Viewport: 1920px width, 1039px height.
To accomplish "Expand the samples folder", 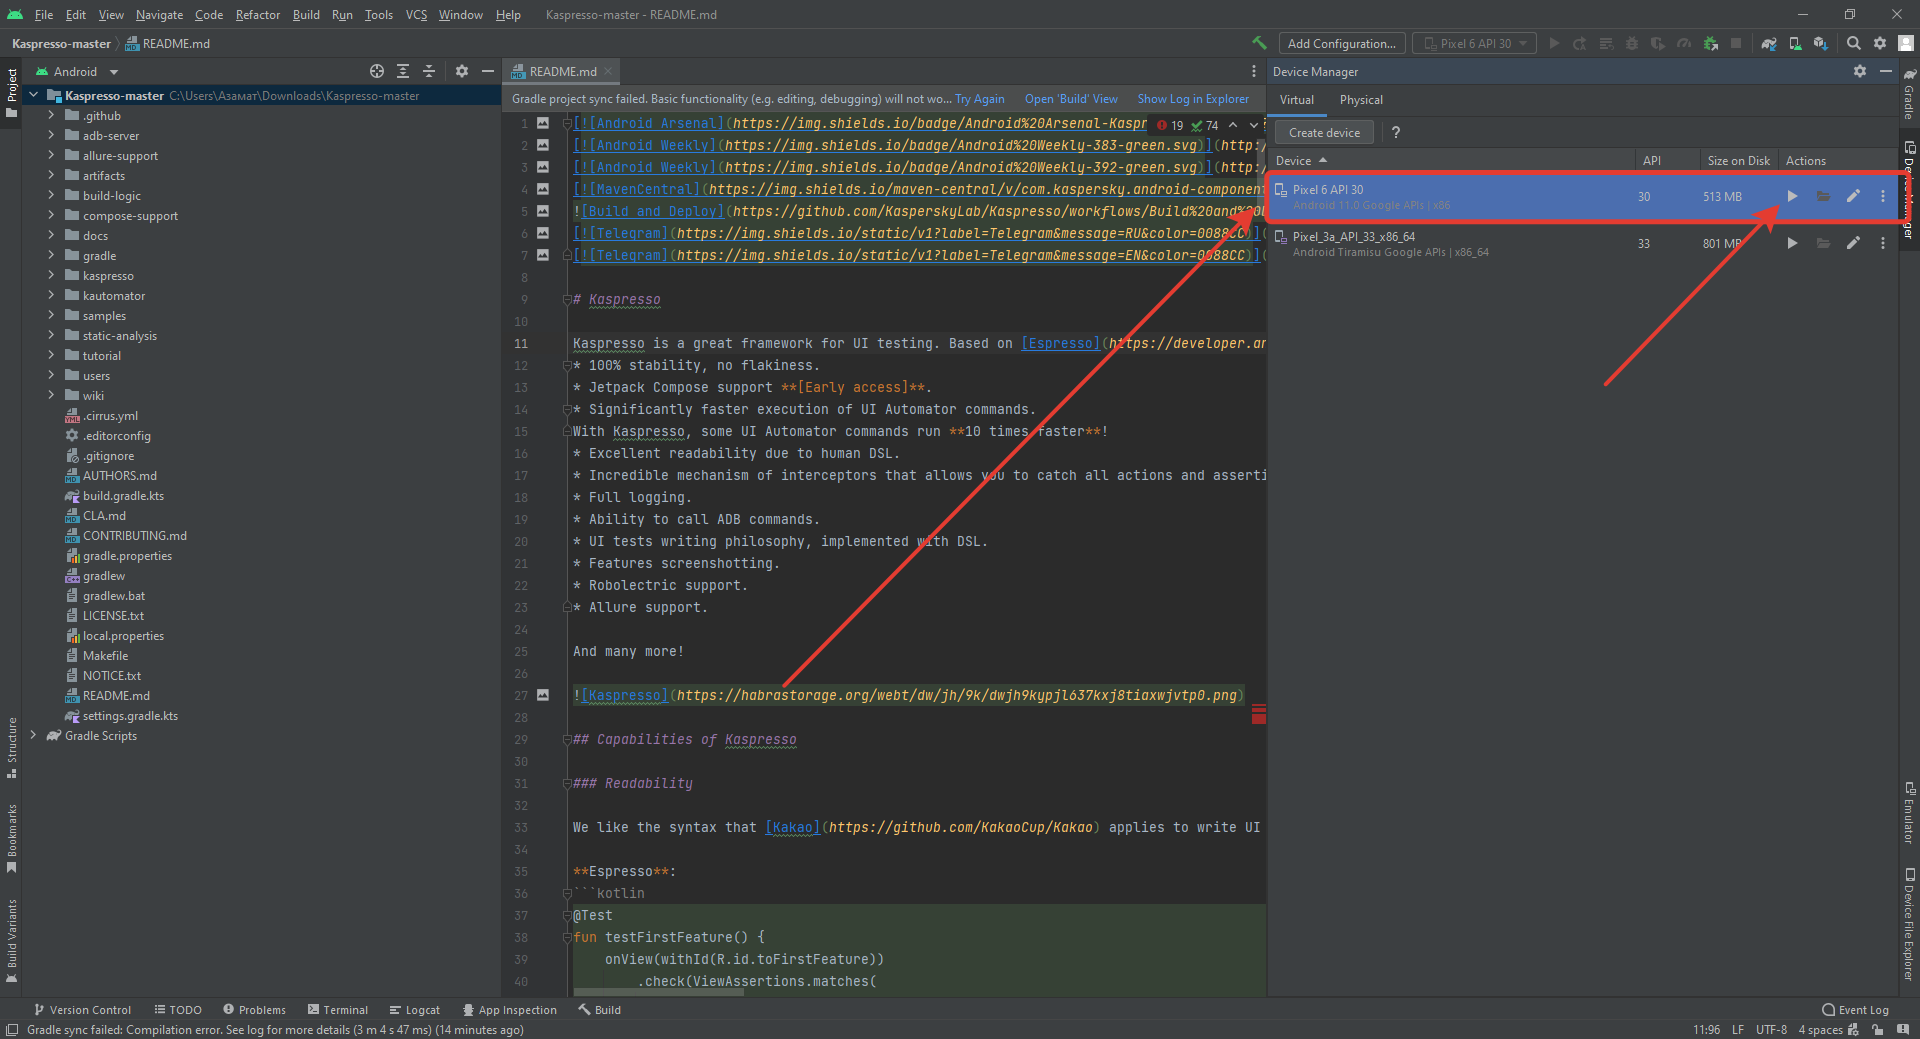I will click(51, 315).
